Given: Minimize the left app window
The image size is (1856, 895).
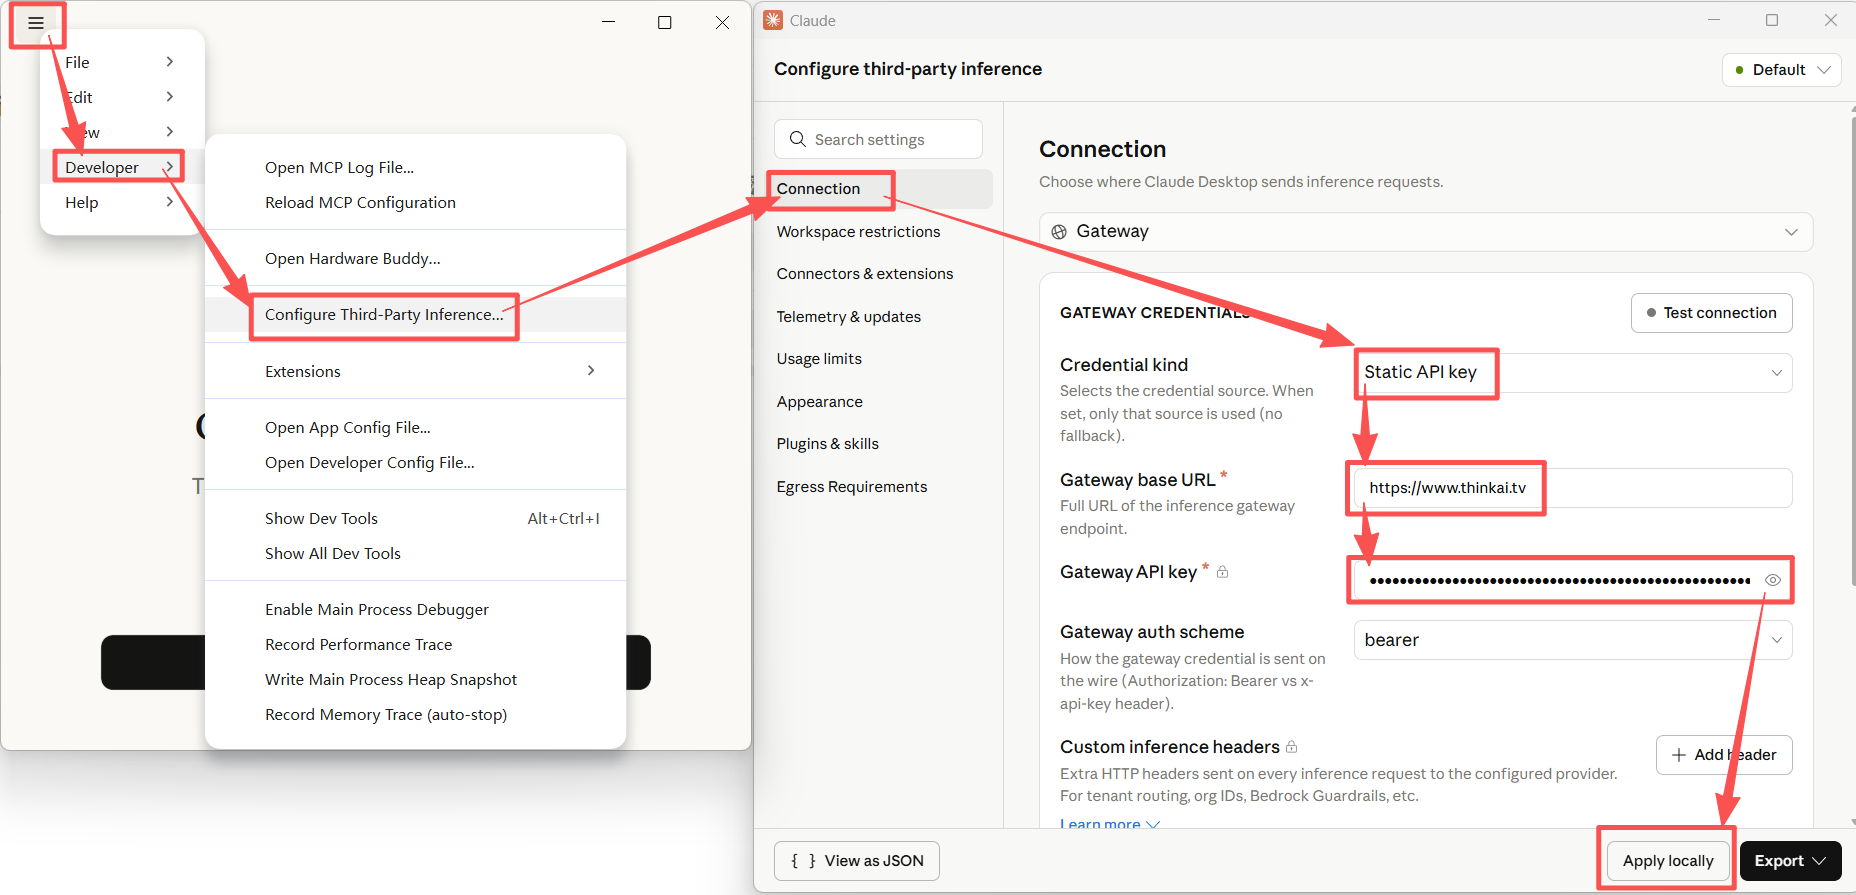Looking at the screenshot, I should pyautogui.click(x=608, y=22).
